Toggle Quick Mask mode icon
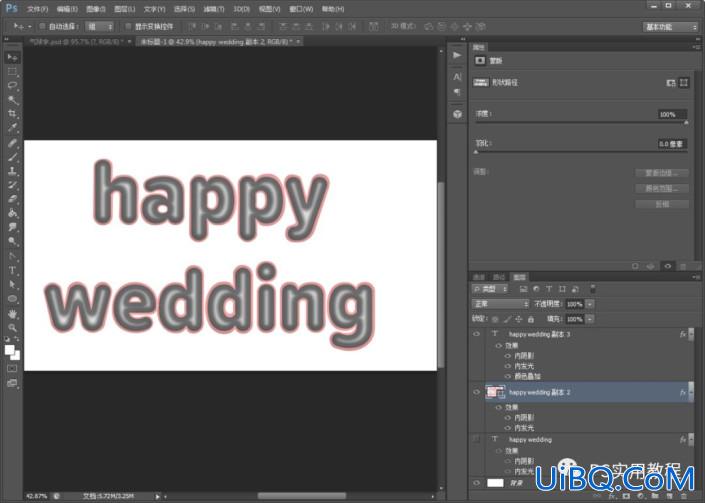 coord(12,369)
